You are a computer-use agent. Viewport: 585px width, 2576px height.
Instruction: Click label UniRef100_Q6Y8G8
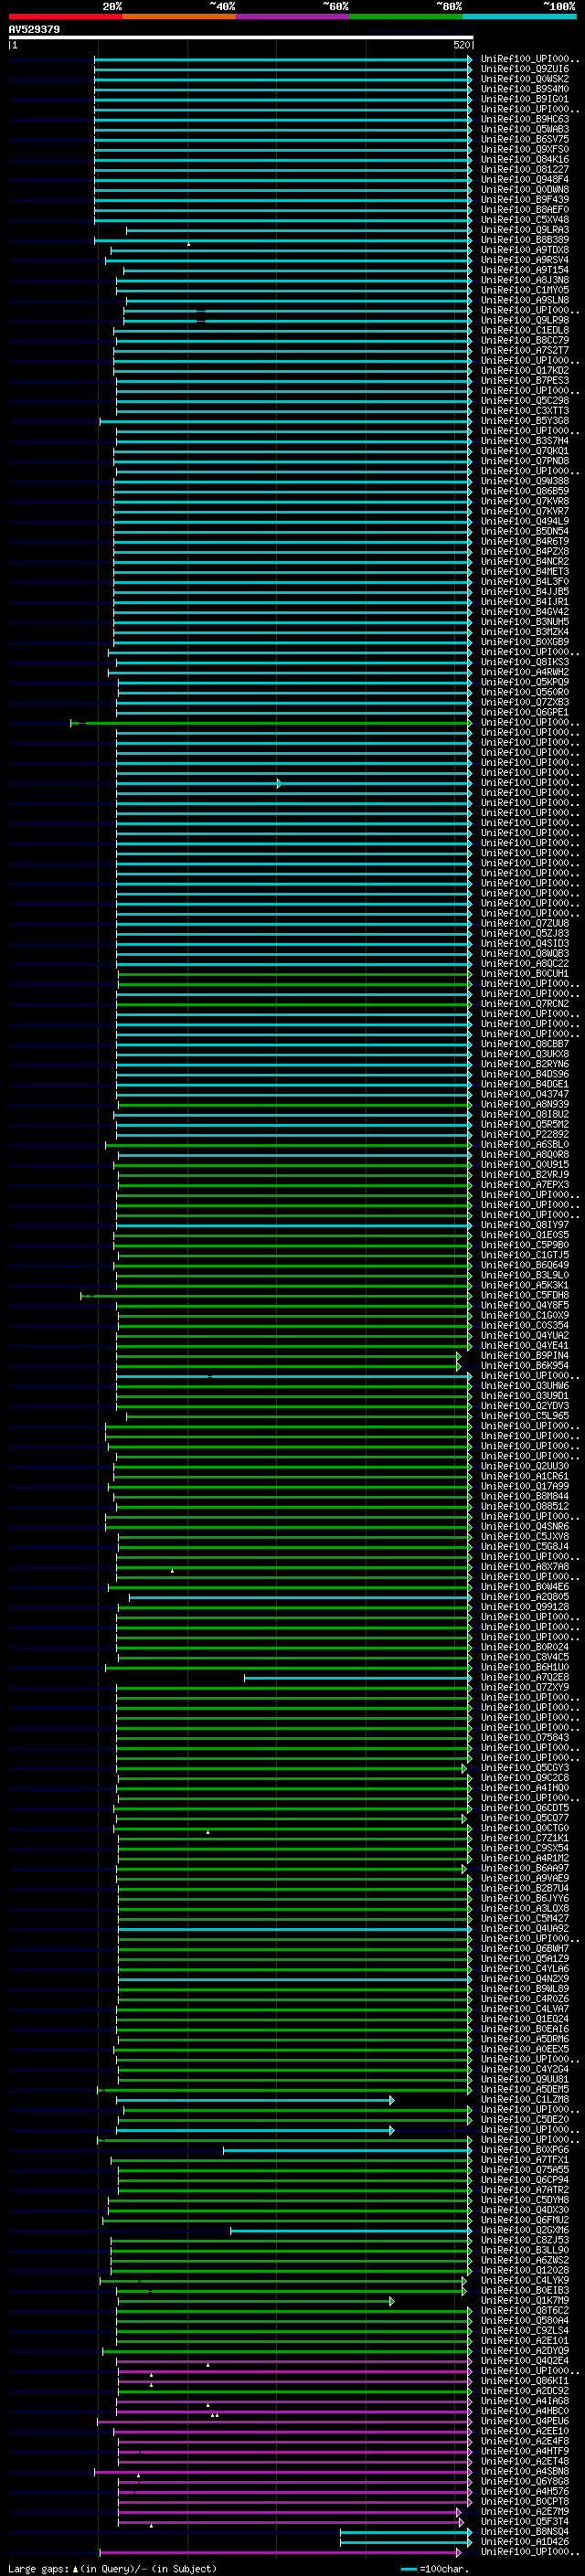(x=525, y=2481)
